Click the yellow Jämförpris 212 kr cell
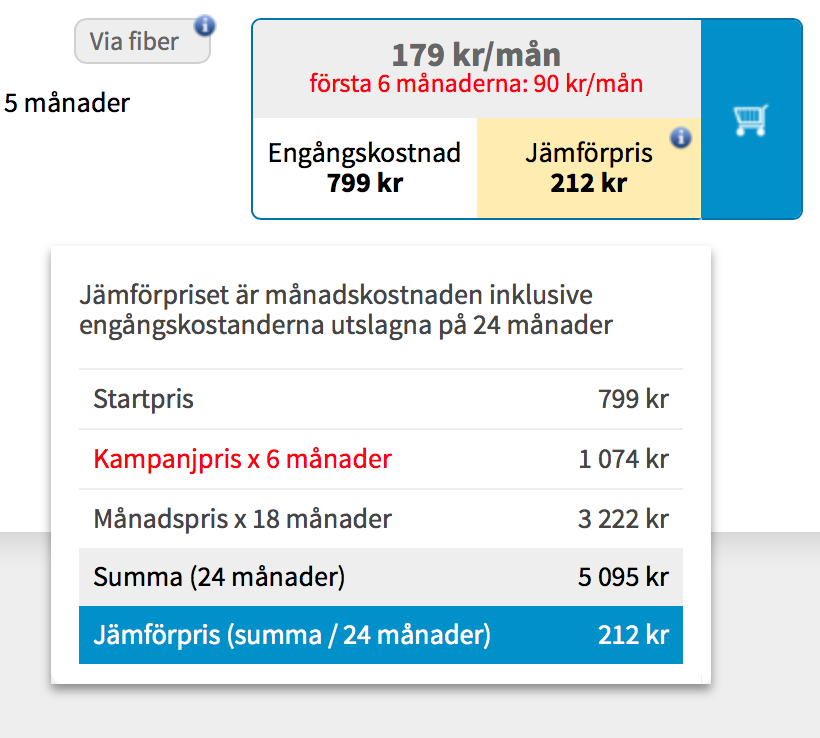Image resolution: width=820 pixels, height=738 pixels. coord(588,168)
